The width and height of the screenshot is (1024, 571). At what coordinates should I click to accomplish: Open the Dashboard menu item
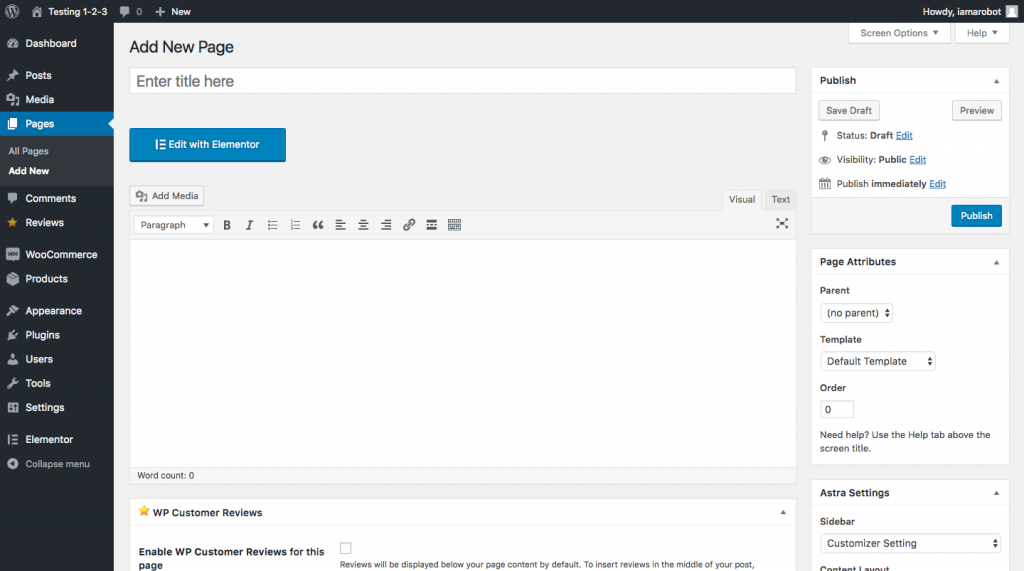point(57,43)
